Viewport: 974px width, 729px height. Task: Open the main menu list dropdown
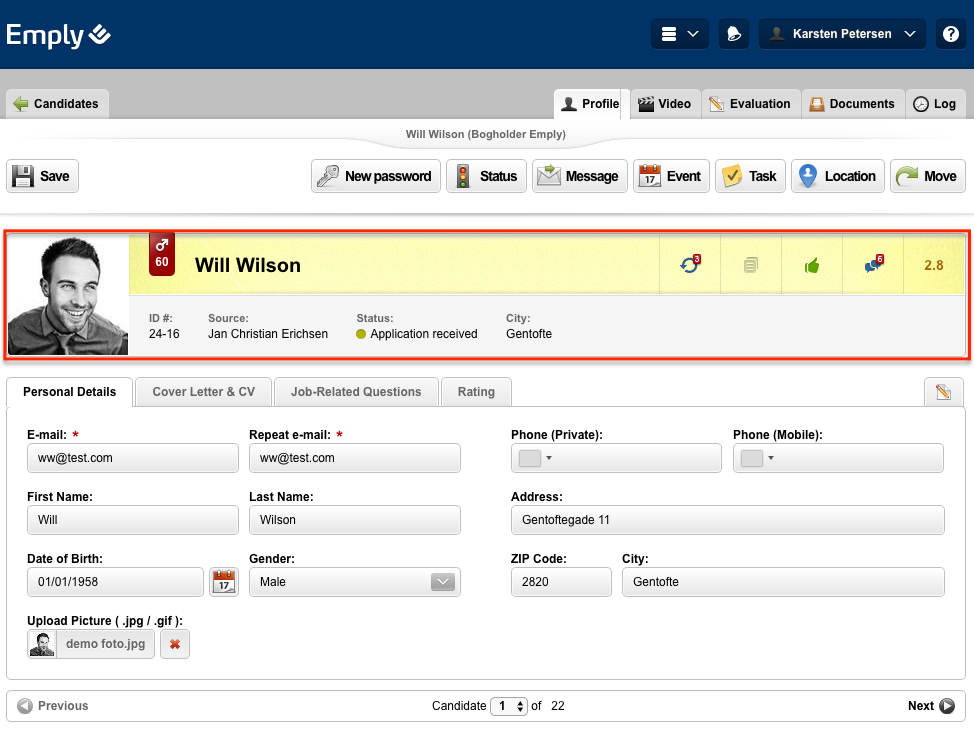680,34
